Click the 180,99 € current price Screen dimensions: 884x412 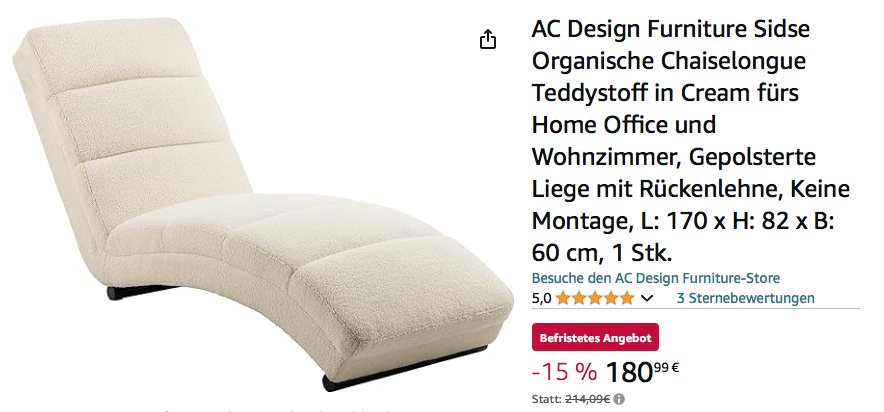(x=642, y=371)
